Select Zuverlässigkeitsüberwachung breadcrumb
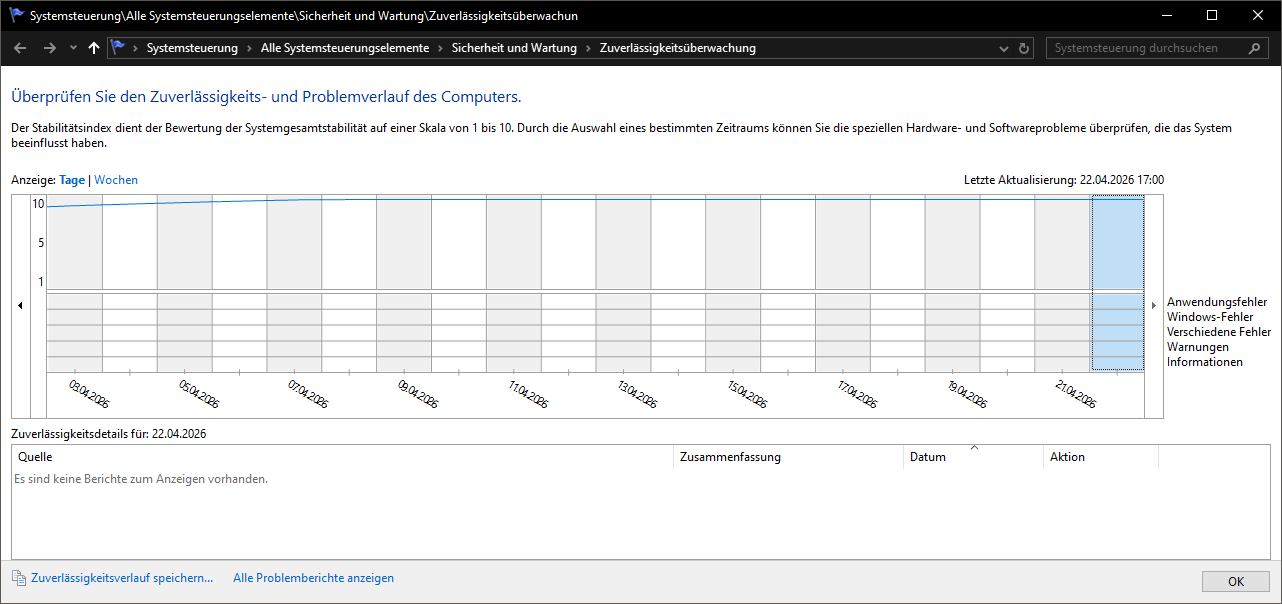Screen dimensions: 1282x604 click(x=678, y=48)
